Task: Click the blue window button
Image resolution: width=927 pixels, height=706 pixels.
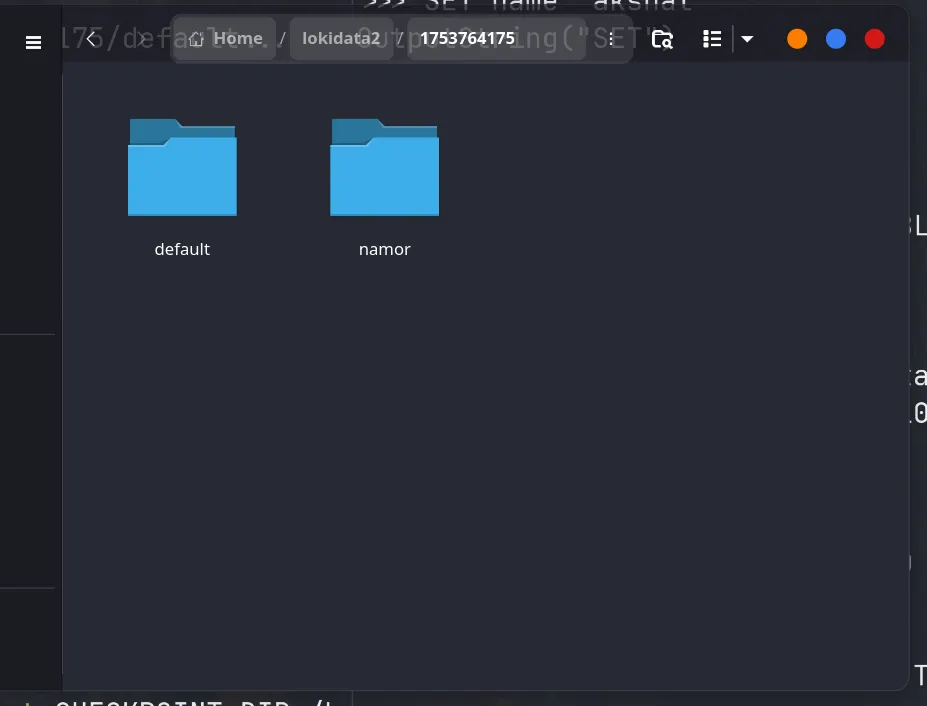Action: click(x=836, y=39)
